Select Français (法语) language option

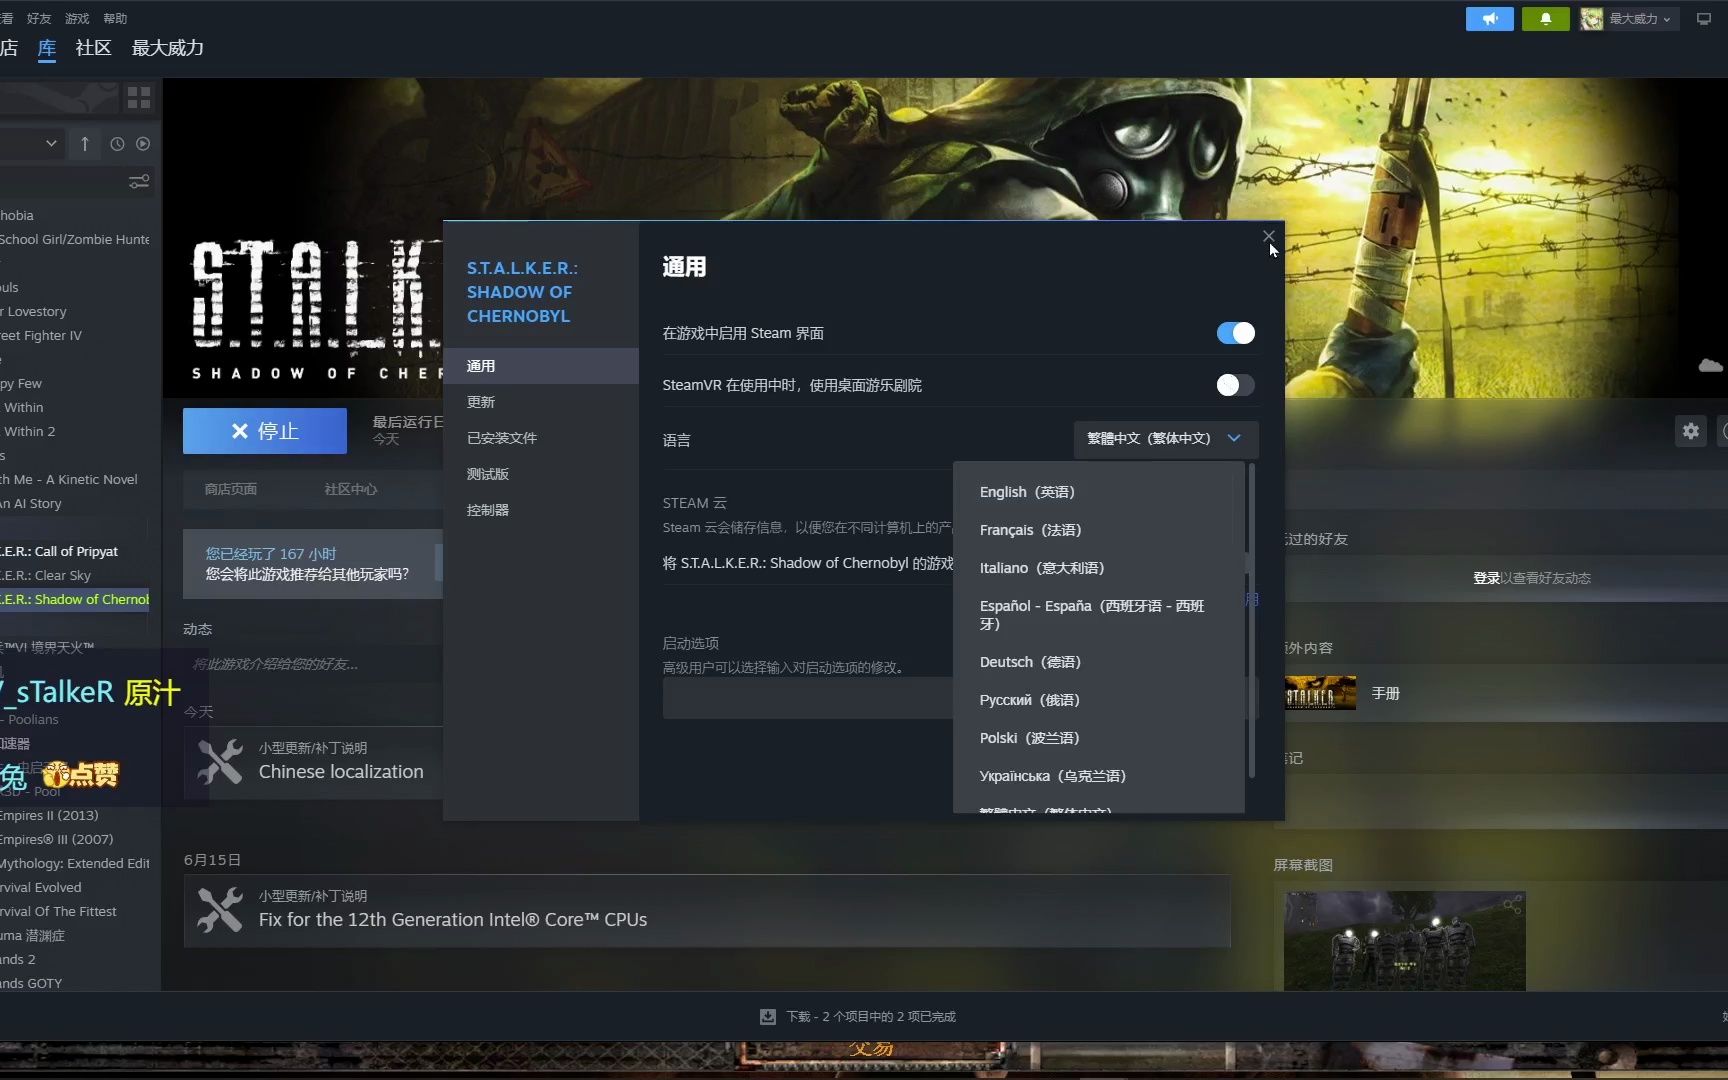(x=1097, y=530)
